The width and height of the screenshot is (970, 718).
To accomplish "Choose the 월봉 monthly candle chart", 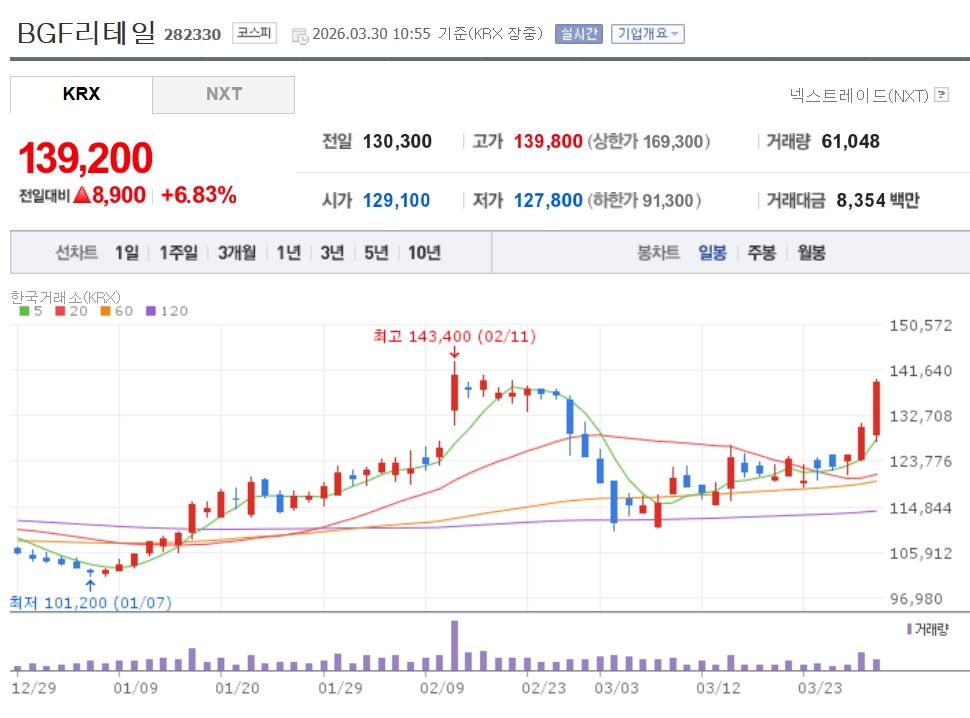I will (x=811, y=253).
